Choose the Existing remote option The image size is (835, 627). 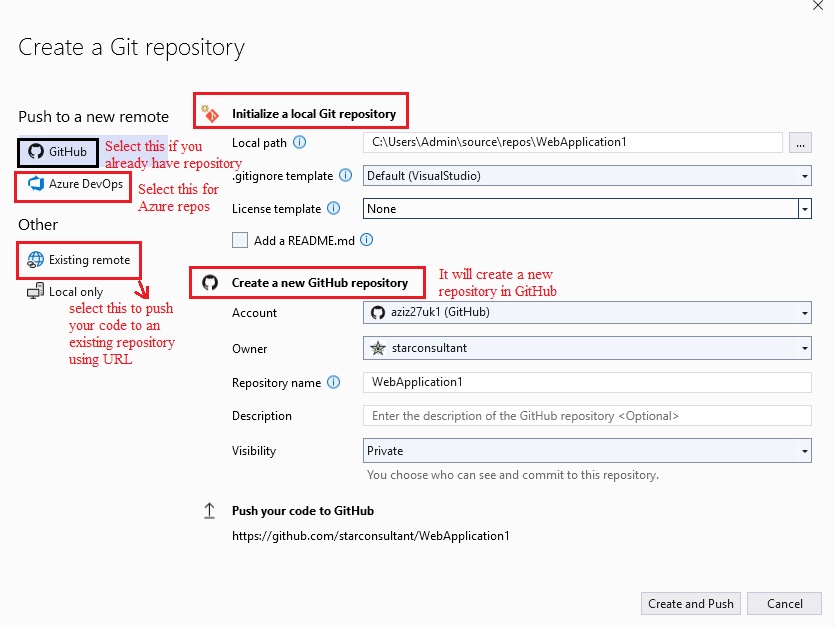pyautogui.click(x=79, y=260)
